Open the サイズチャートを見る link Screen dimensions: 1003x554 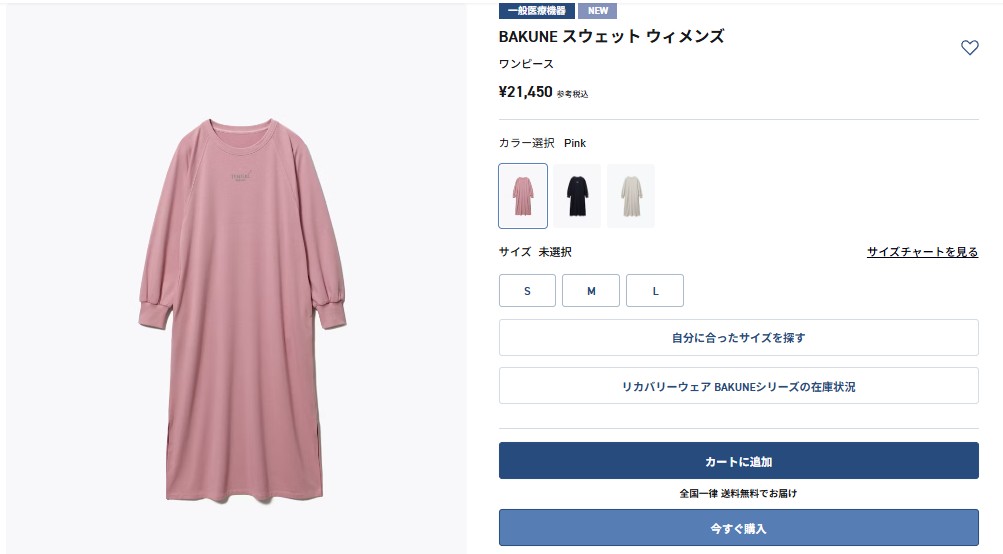pos(922,252)
